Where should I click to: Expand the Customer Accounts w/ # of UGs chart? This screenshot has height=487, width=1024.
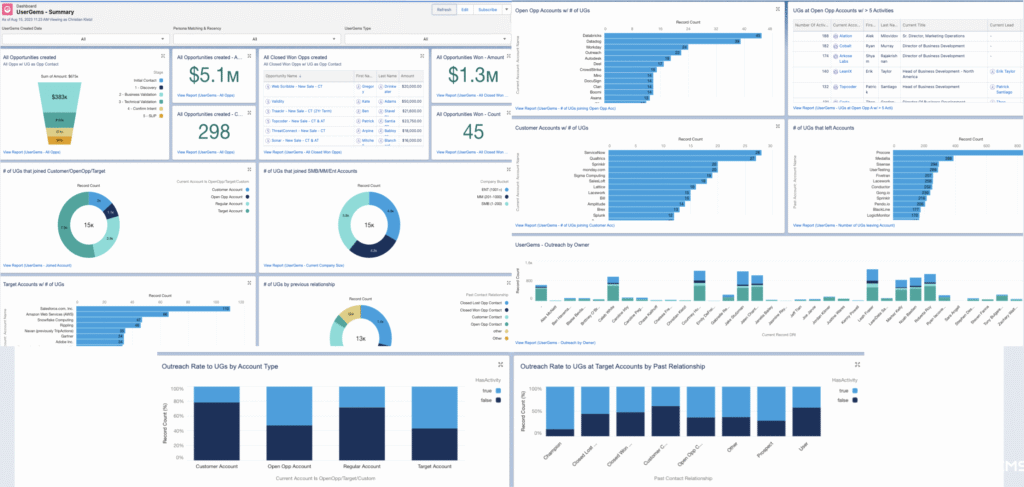(778, 127)
